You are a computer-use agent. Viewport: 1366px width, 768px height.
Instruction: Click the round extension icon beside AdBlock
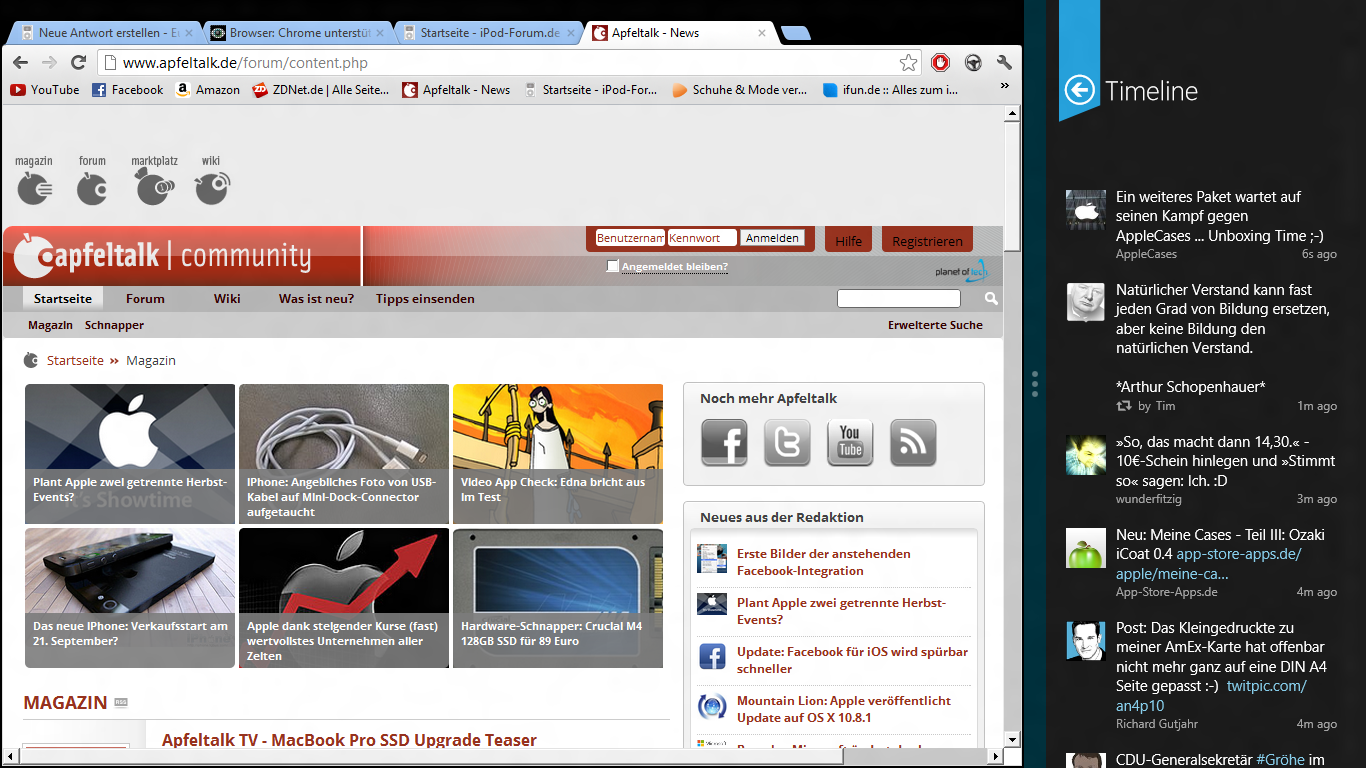[x=972, y=63]
